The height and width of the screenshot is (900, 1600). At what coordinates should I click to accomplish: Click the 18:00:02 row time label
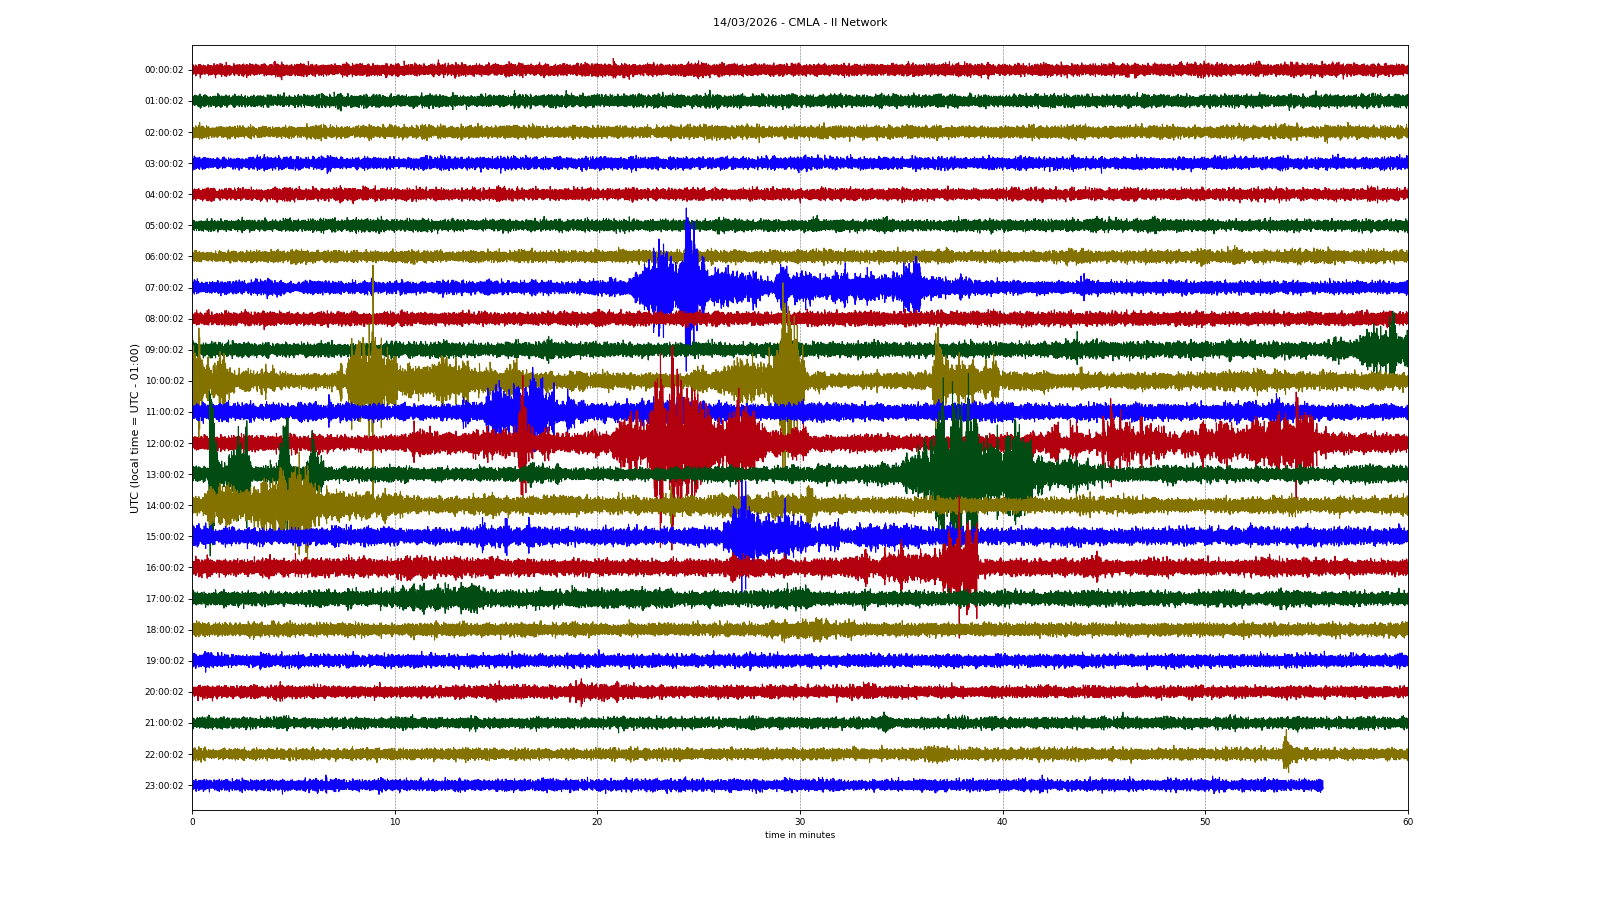164,630
